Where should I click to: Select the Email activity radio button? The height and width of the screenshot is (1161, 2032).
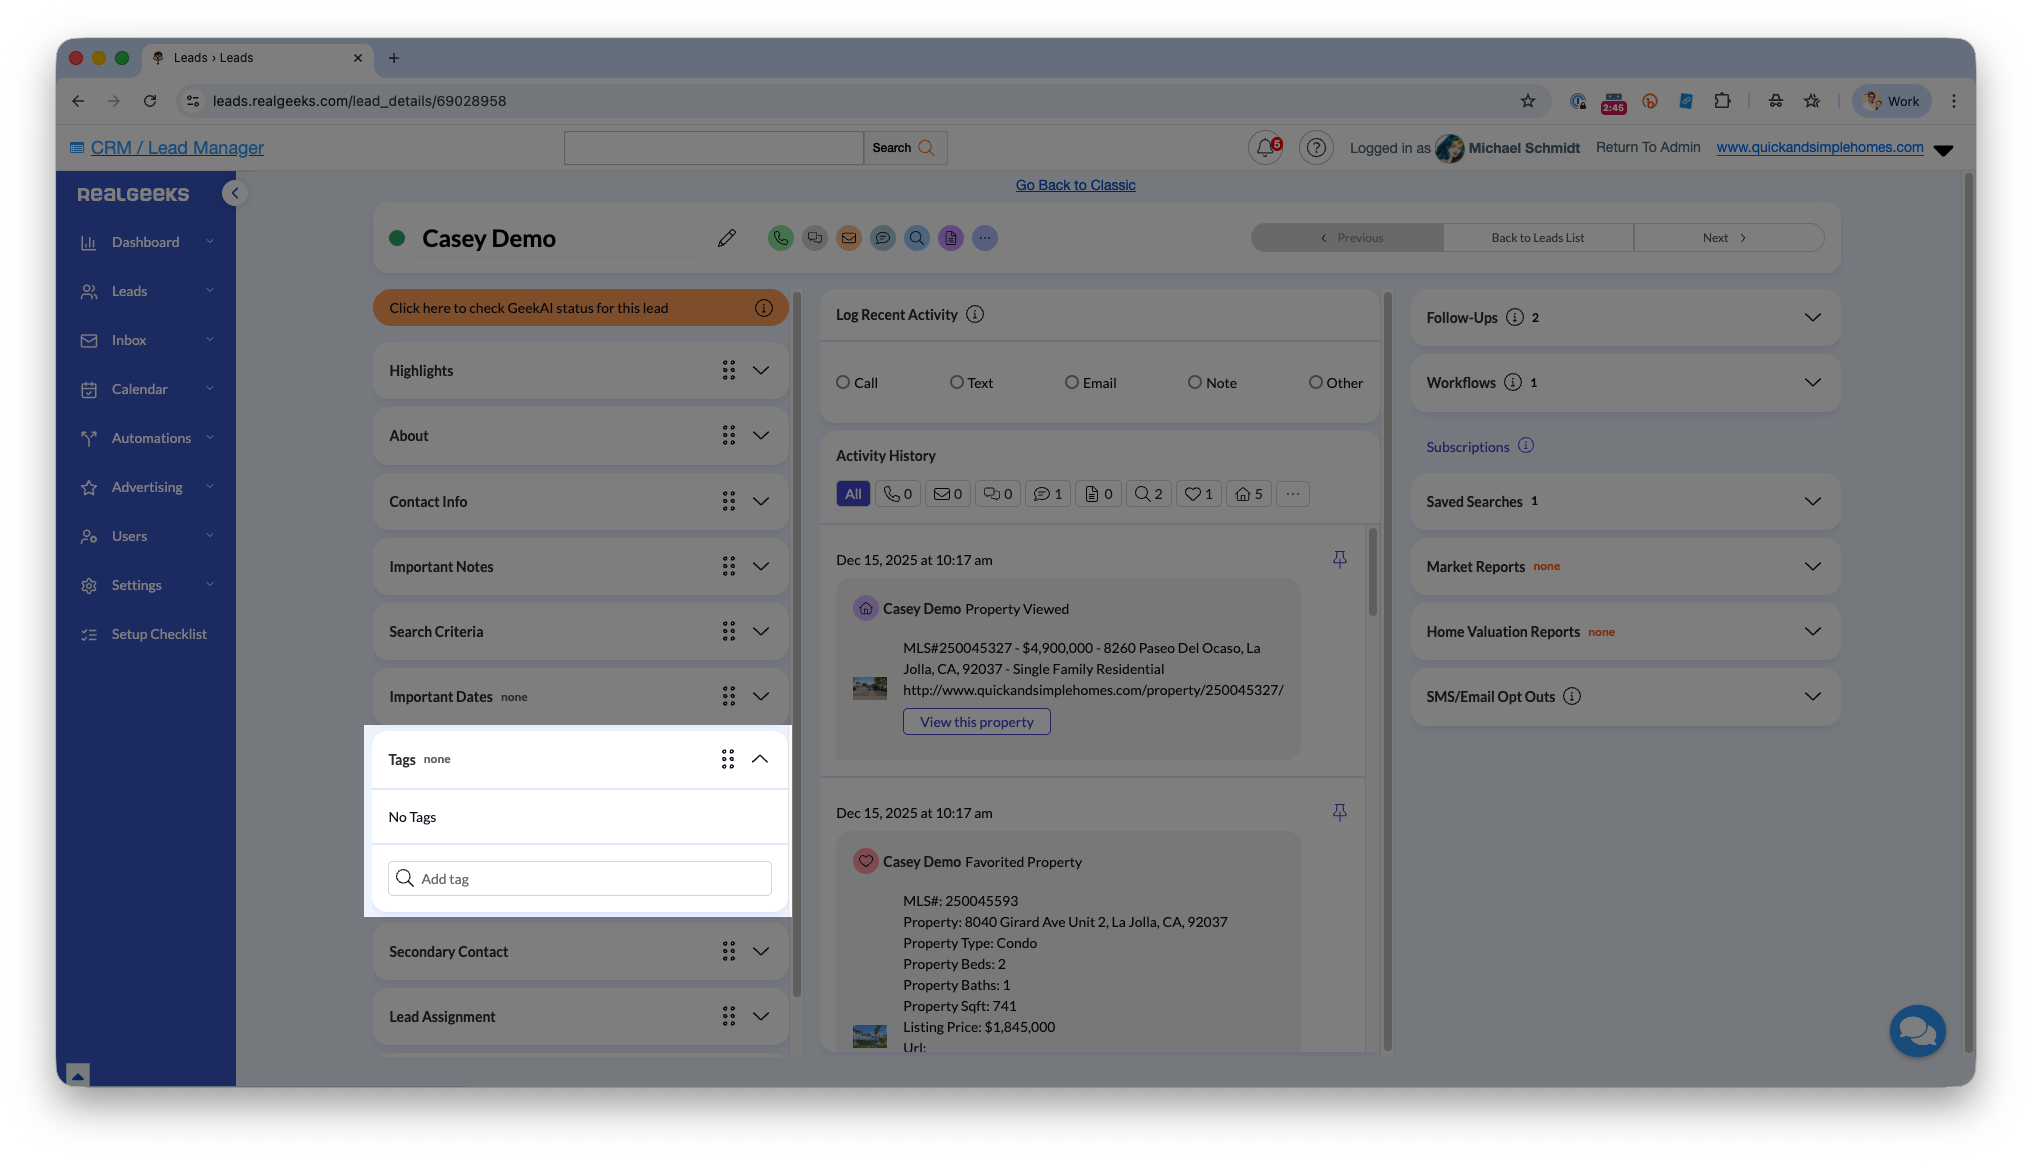tap(1071, 382)
